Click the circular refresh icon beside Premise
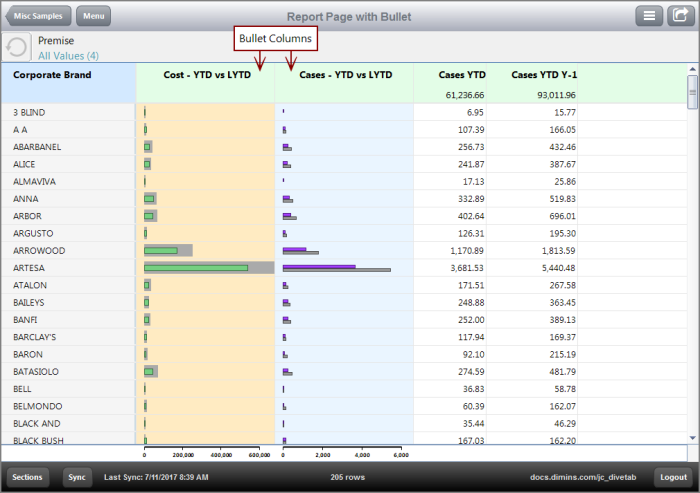Screen dimensions: 700x493 point(17,47)
